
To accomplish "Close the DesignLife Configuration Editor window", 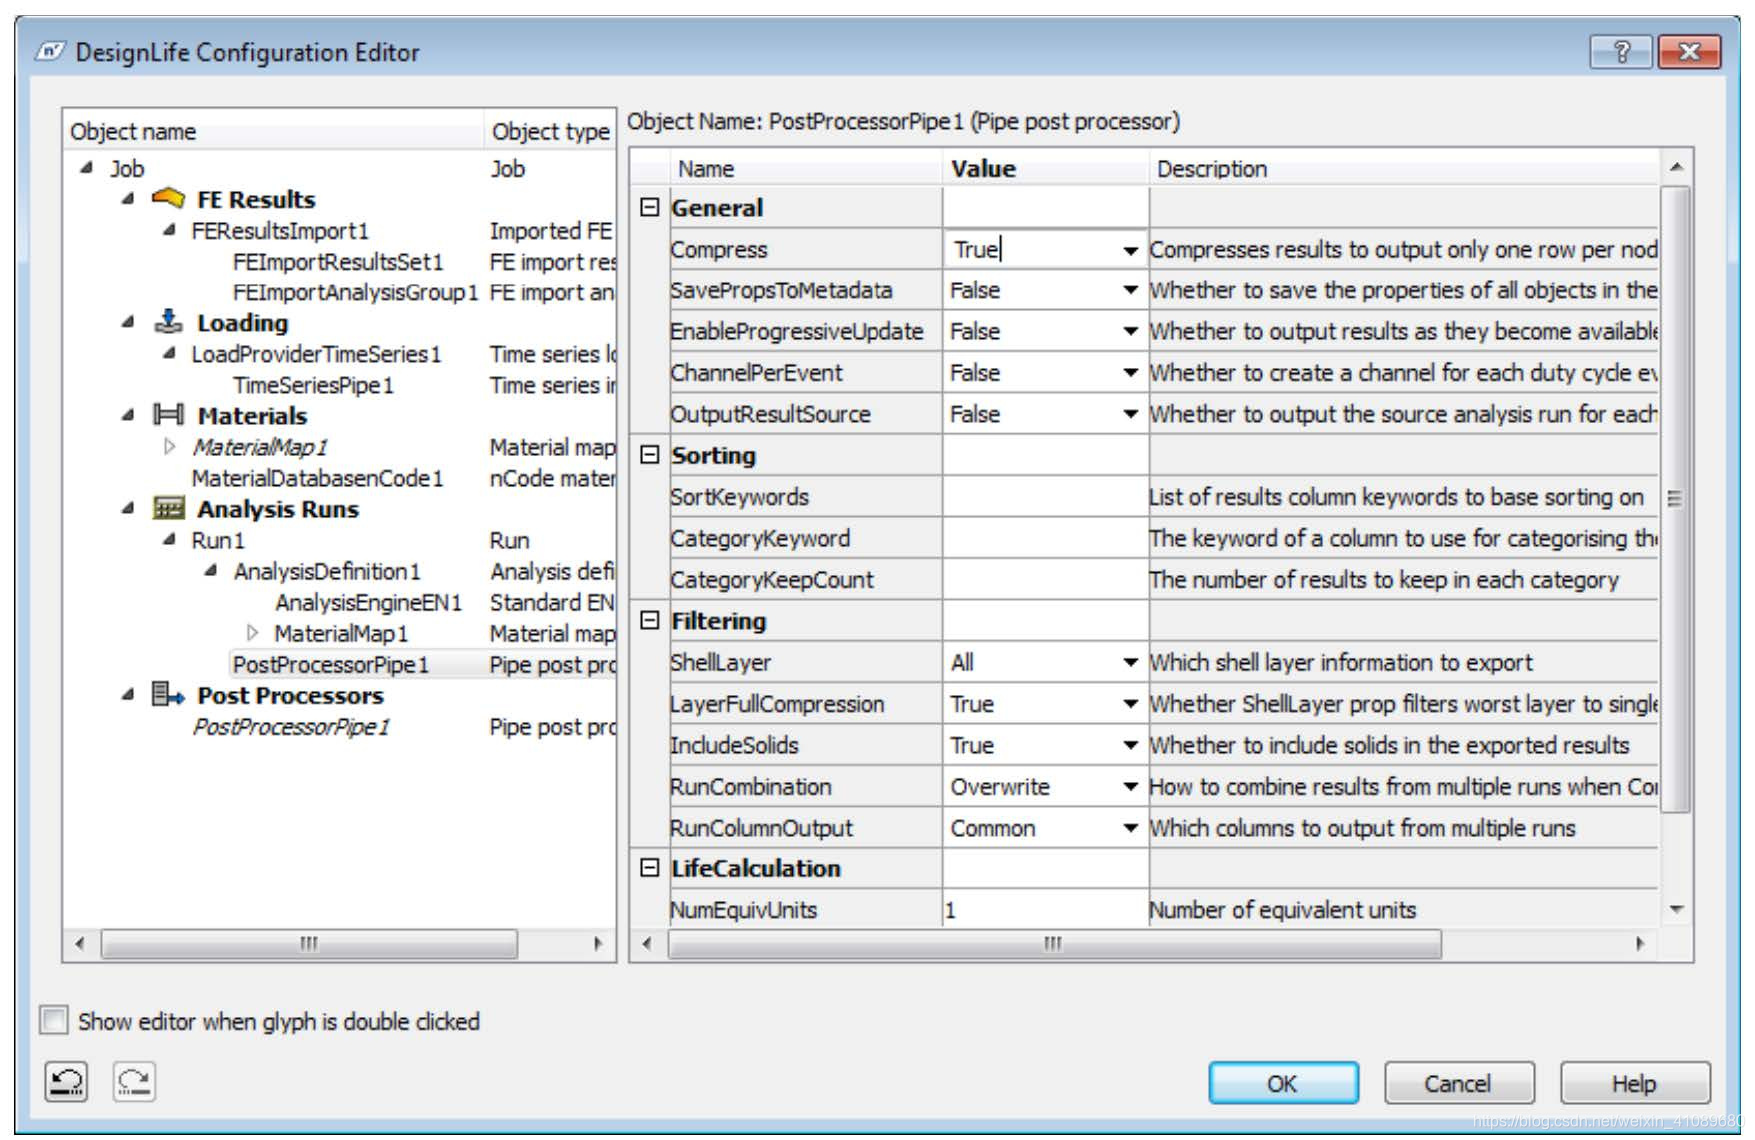I will click(x=1689, y=51).
